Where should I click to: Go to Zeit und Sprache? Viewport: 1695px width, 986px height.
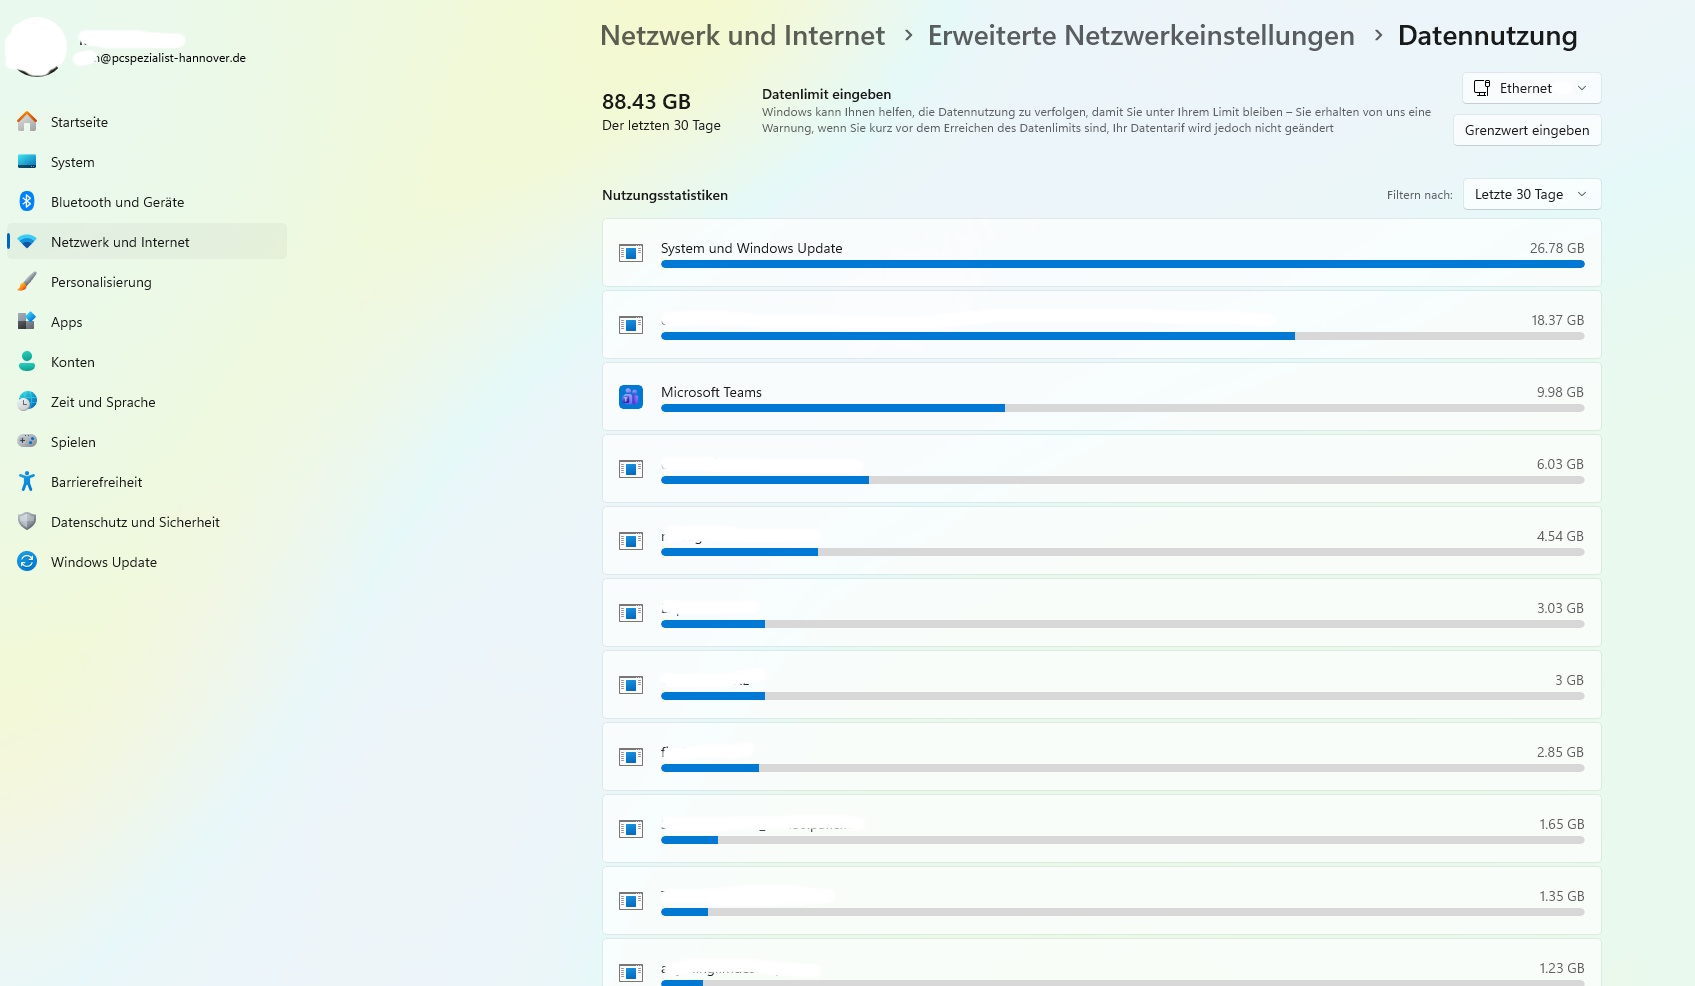click(103, 402)
